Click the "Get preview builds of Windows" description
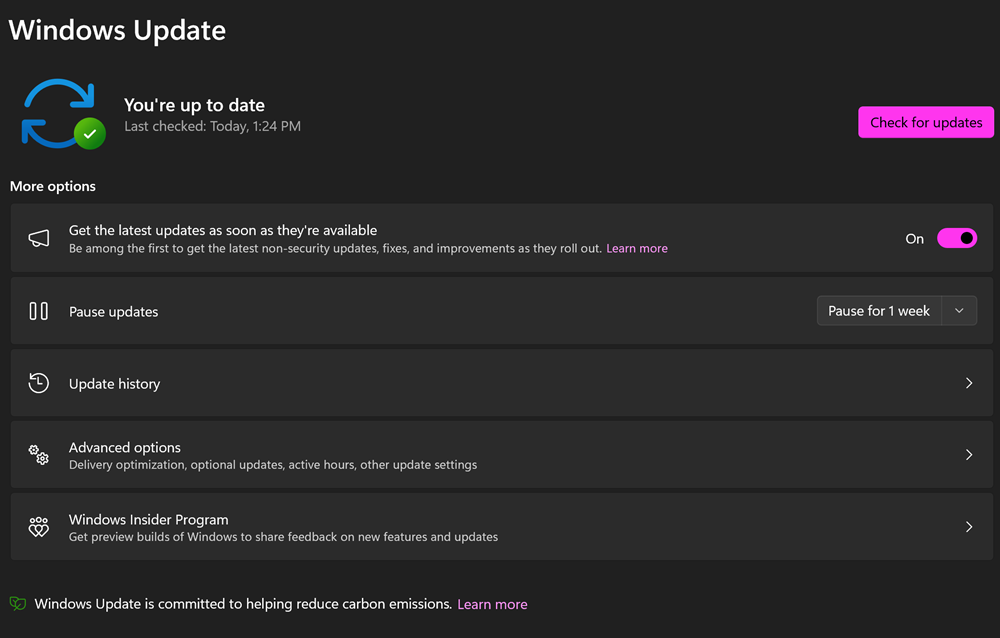 (283, 537)
